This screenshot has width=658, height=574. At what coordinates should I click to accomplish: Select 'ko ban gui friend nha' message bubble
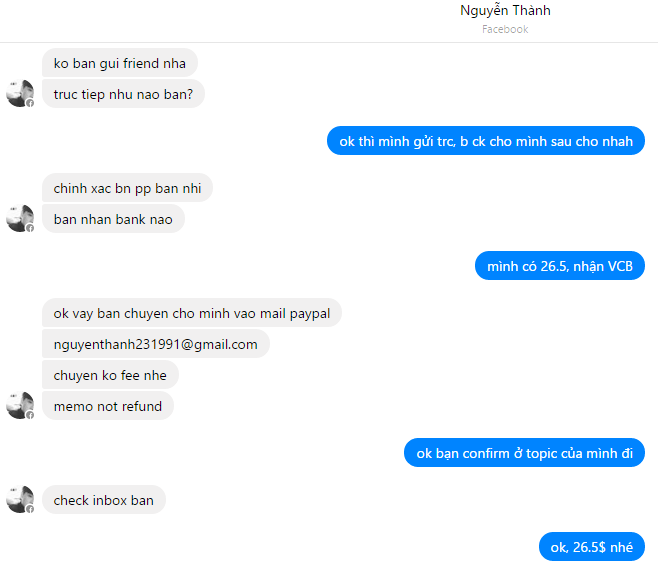120,63
